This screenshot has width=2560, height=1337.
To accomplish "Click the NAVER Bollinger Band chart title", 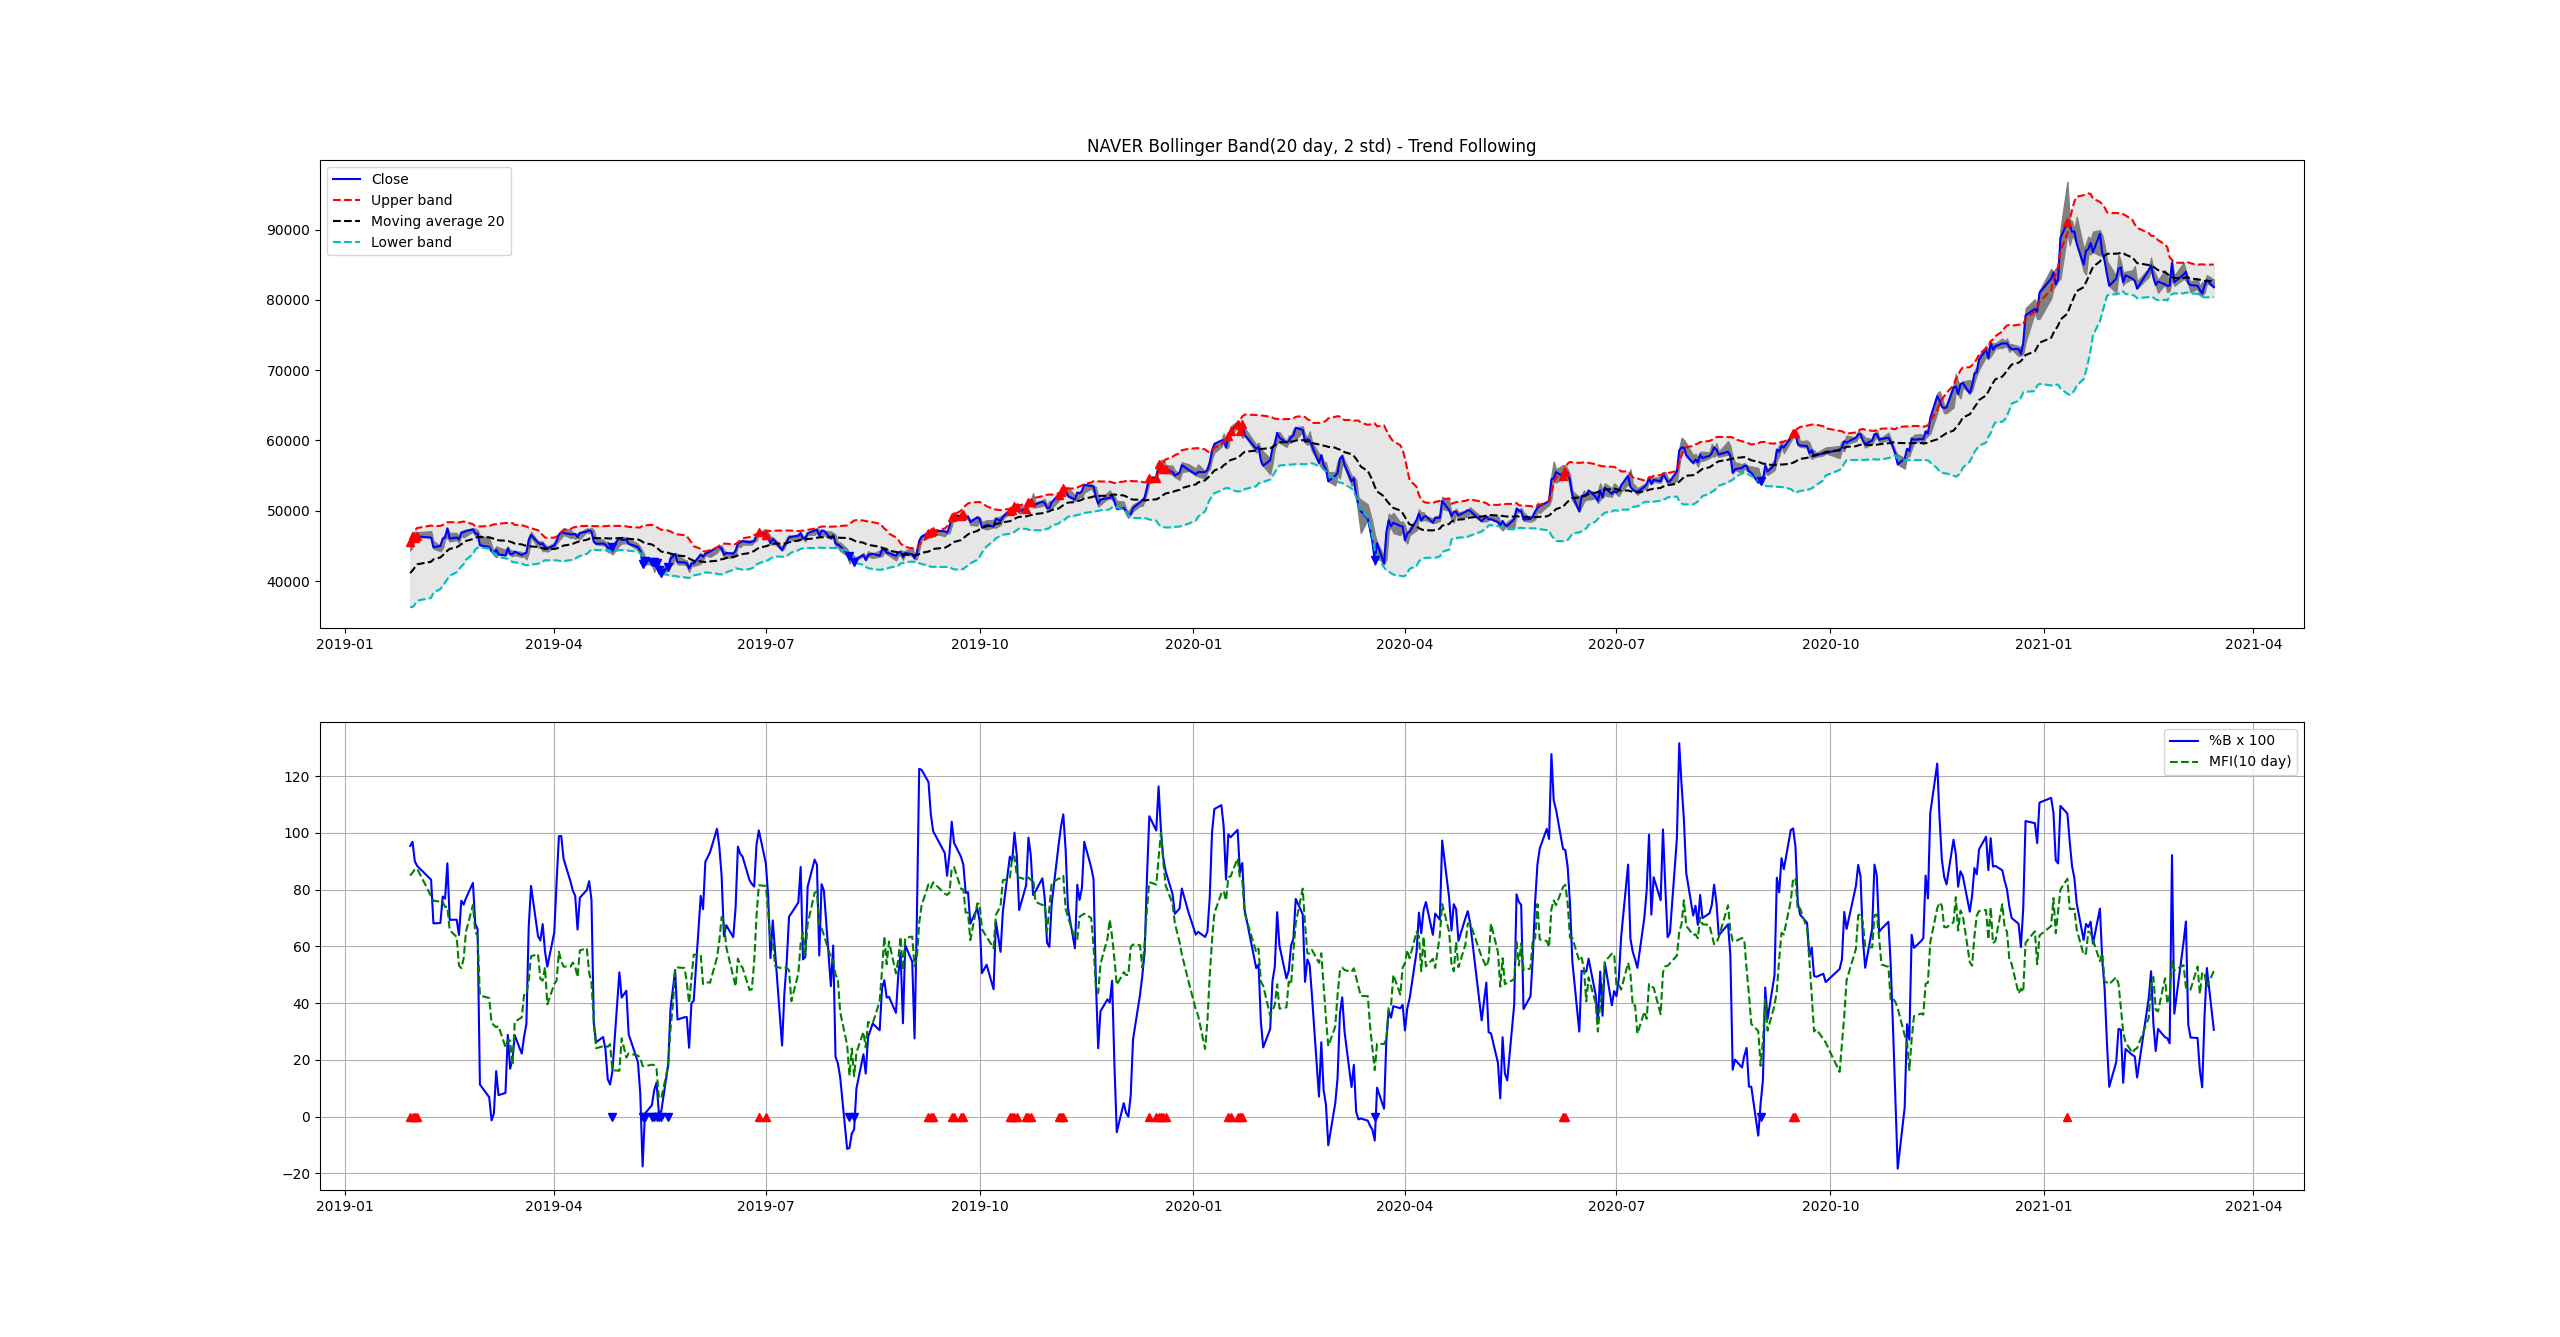I will coord(1311,146).
